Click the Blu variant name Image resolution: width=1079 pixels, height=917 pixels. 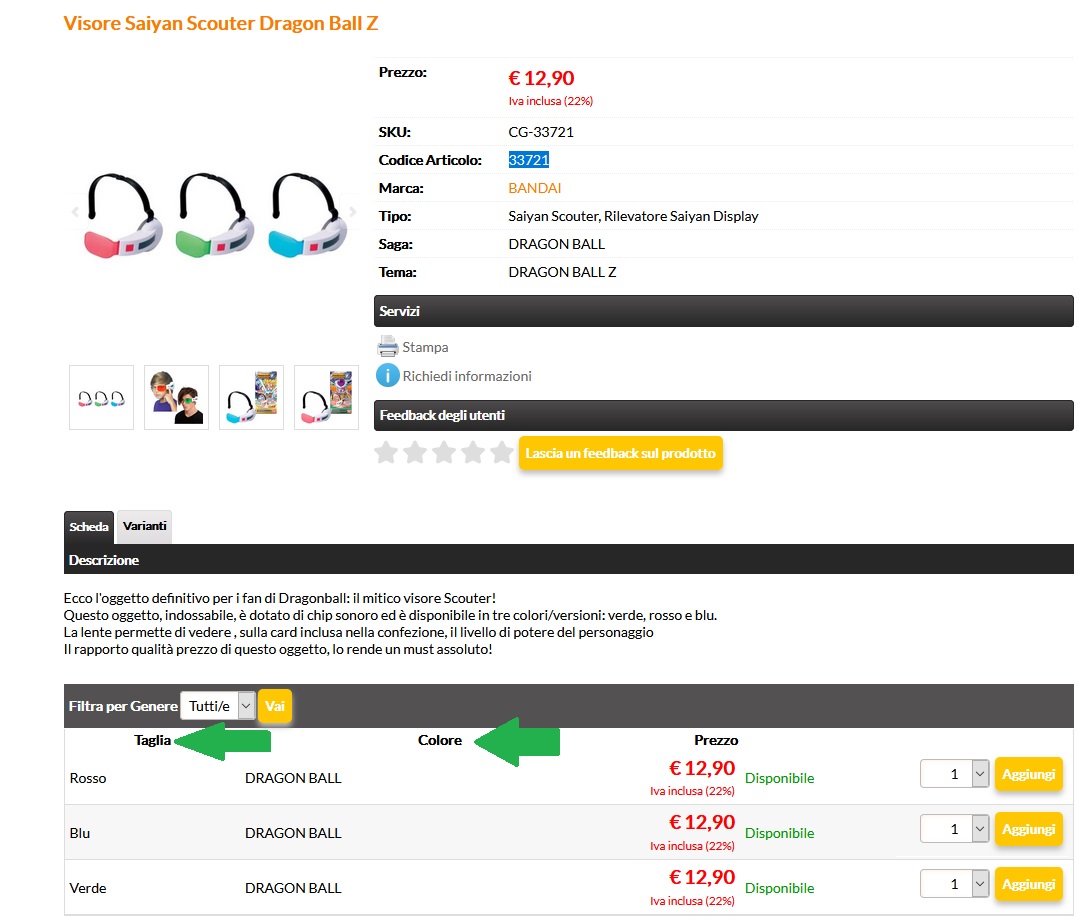pyautogui.click(x=80, y=833)
